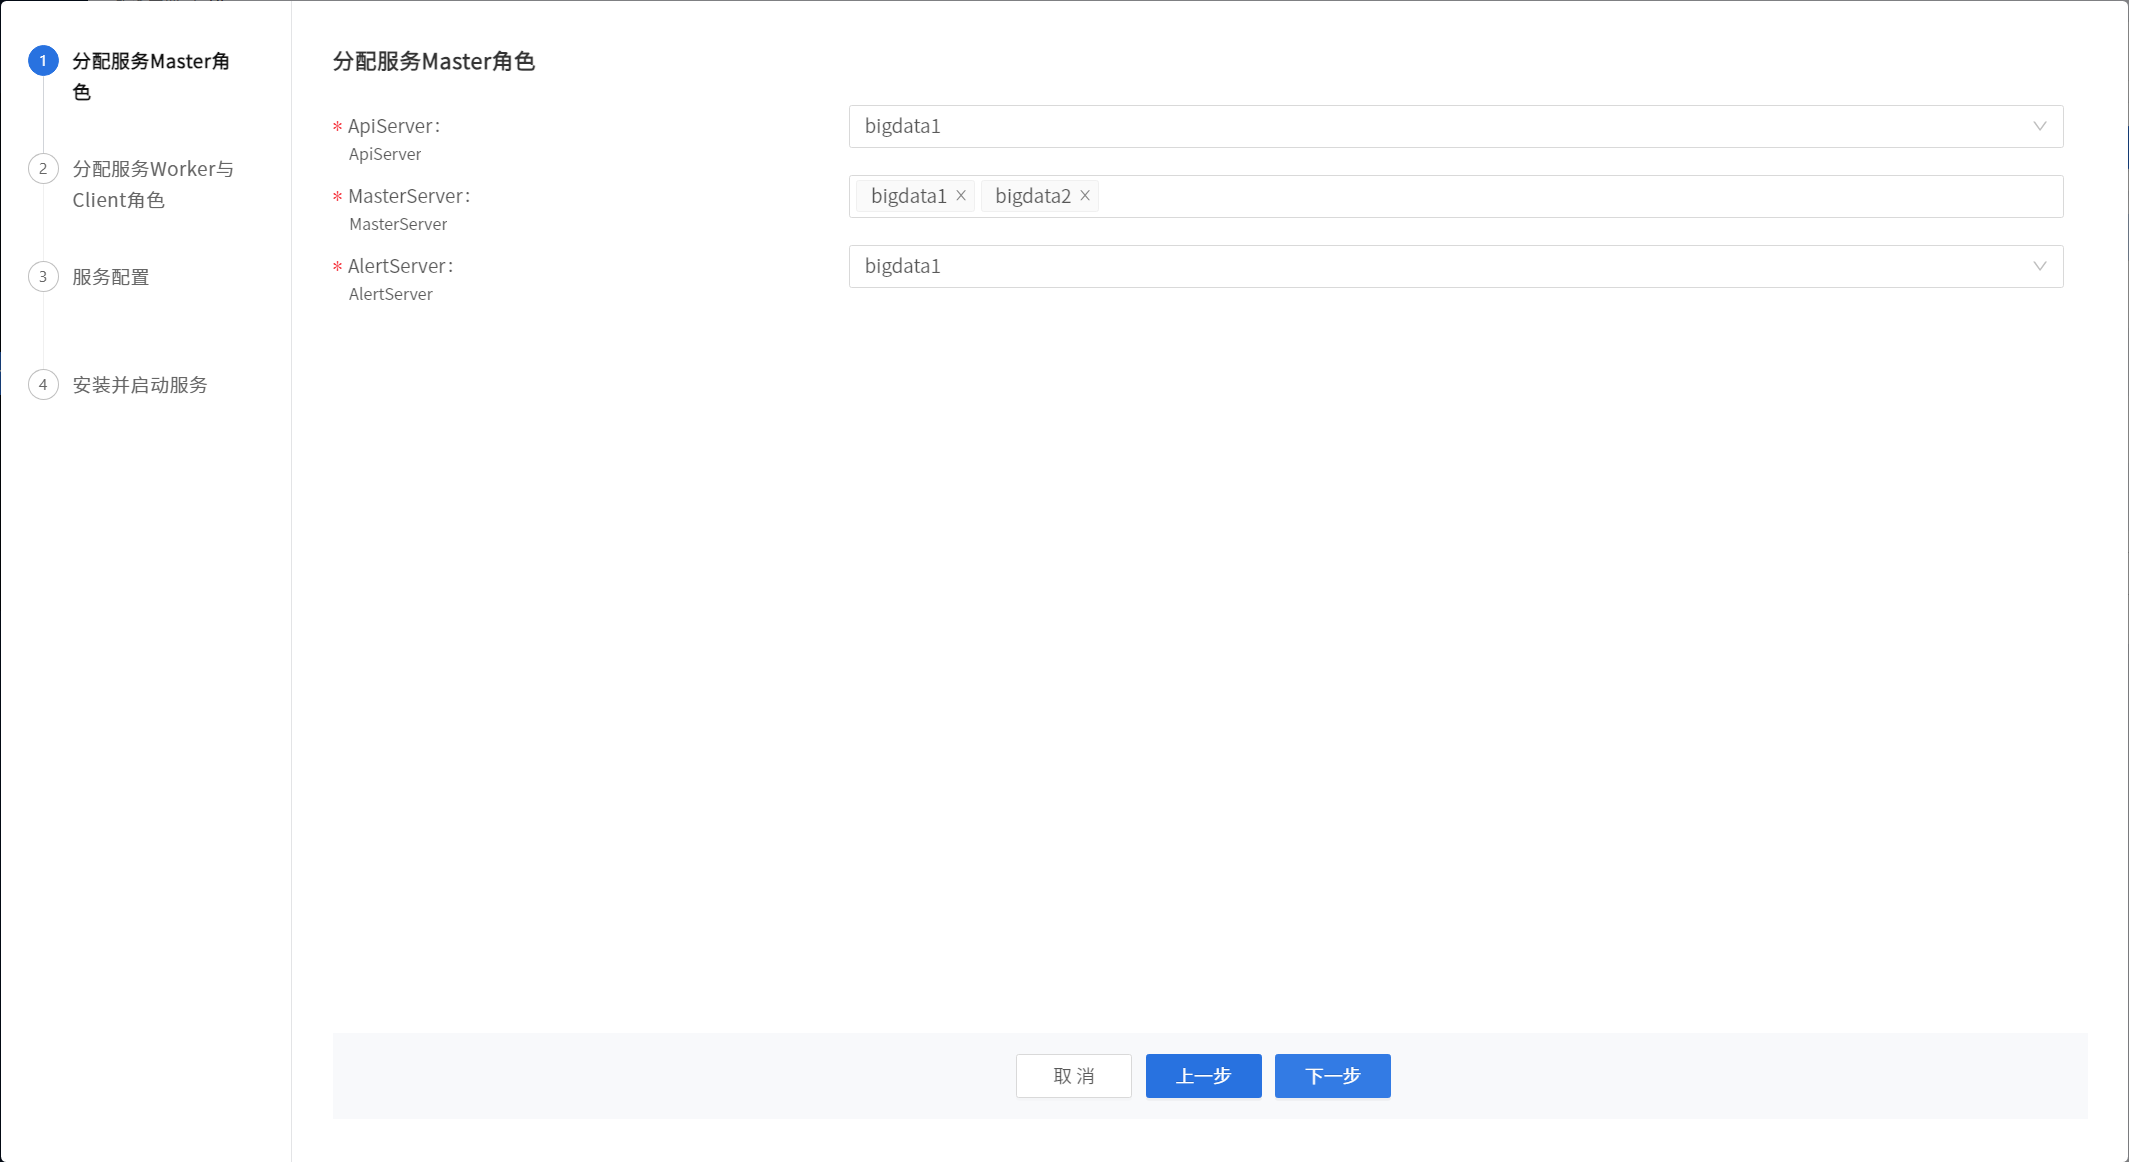The height and width of the screenshot is (1162, 2129).
Task: Click the bigdata1 tag in MasterServer
Action: pyautogui.click(x=908, y=196)
